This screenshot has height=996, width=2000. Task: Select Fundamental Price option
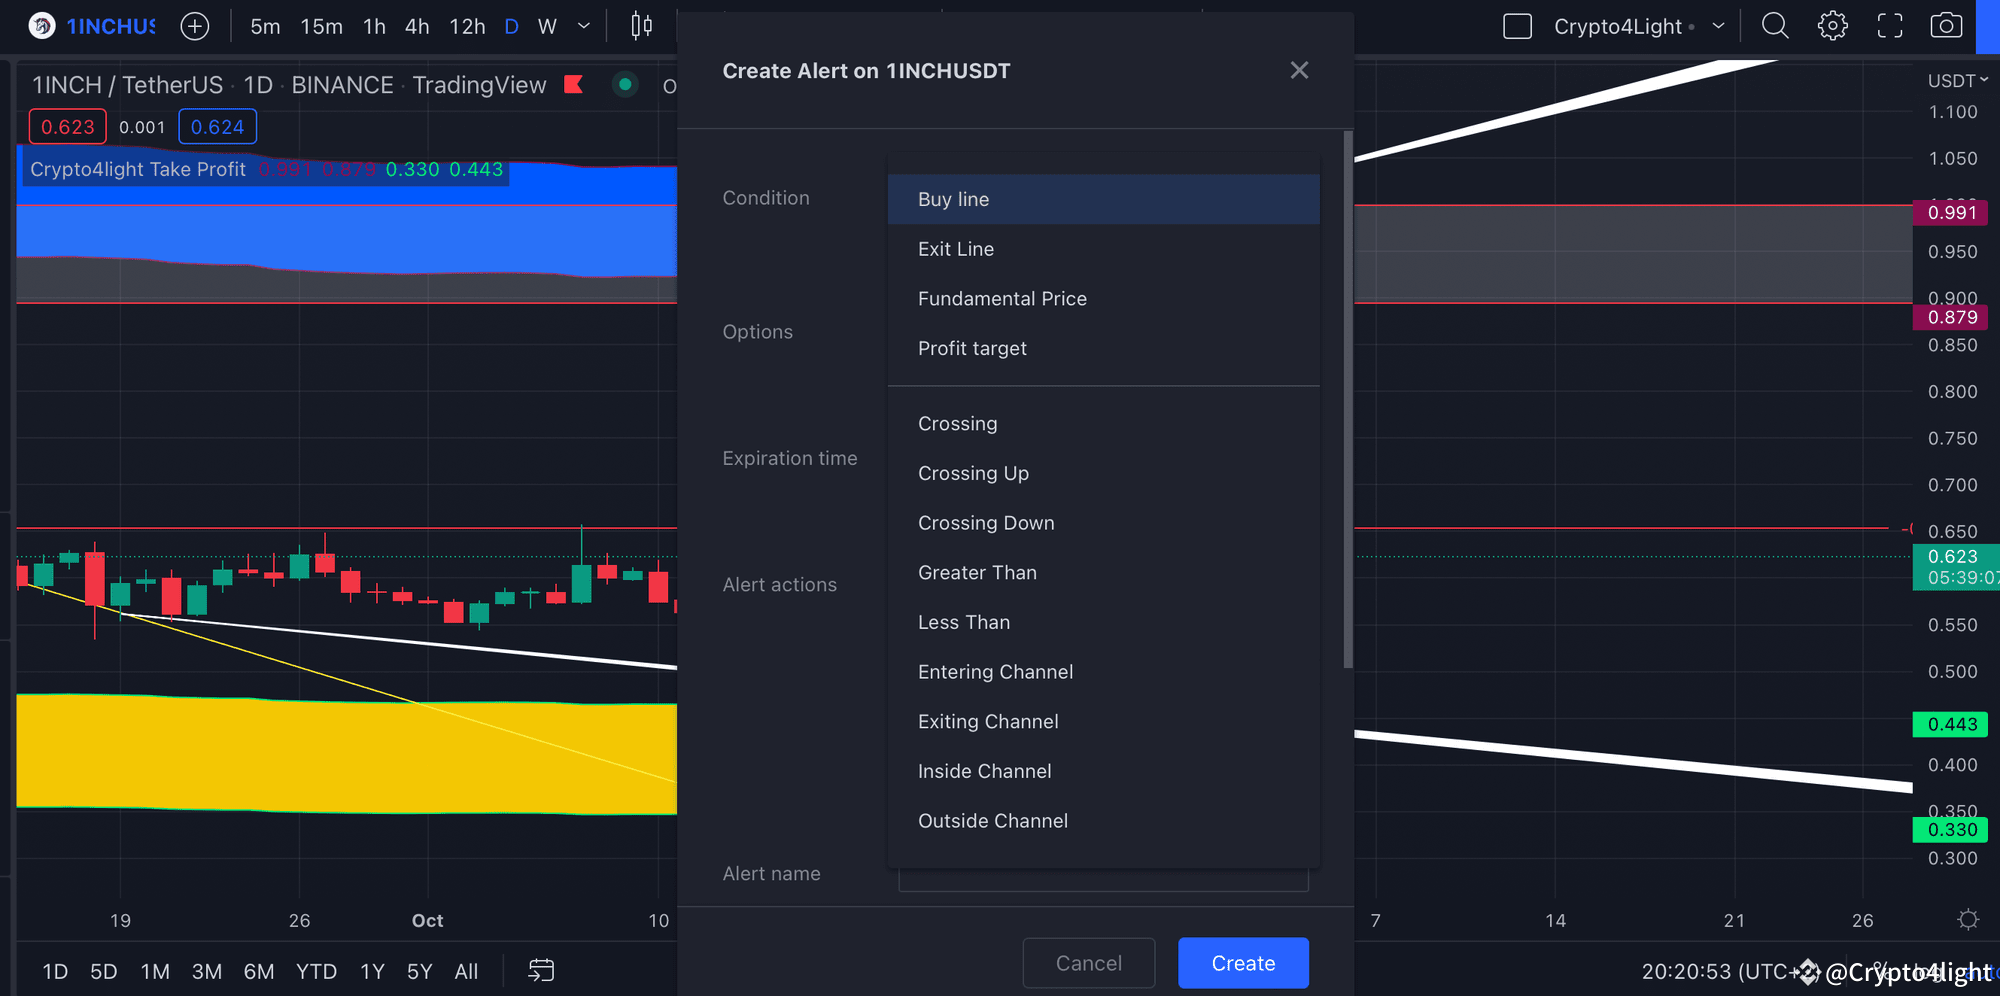click(x=1103, y=299)
